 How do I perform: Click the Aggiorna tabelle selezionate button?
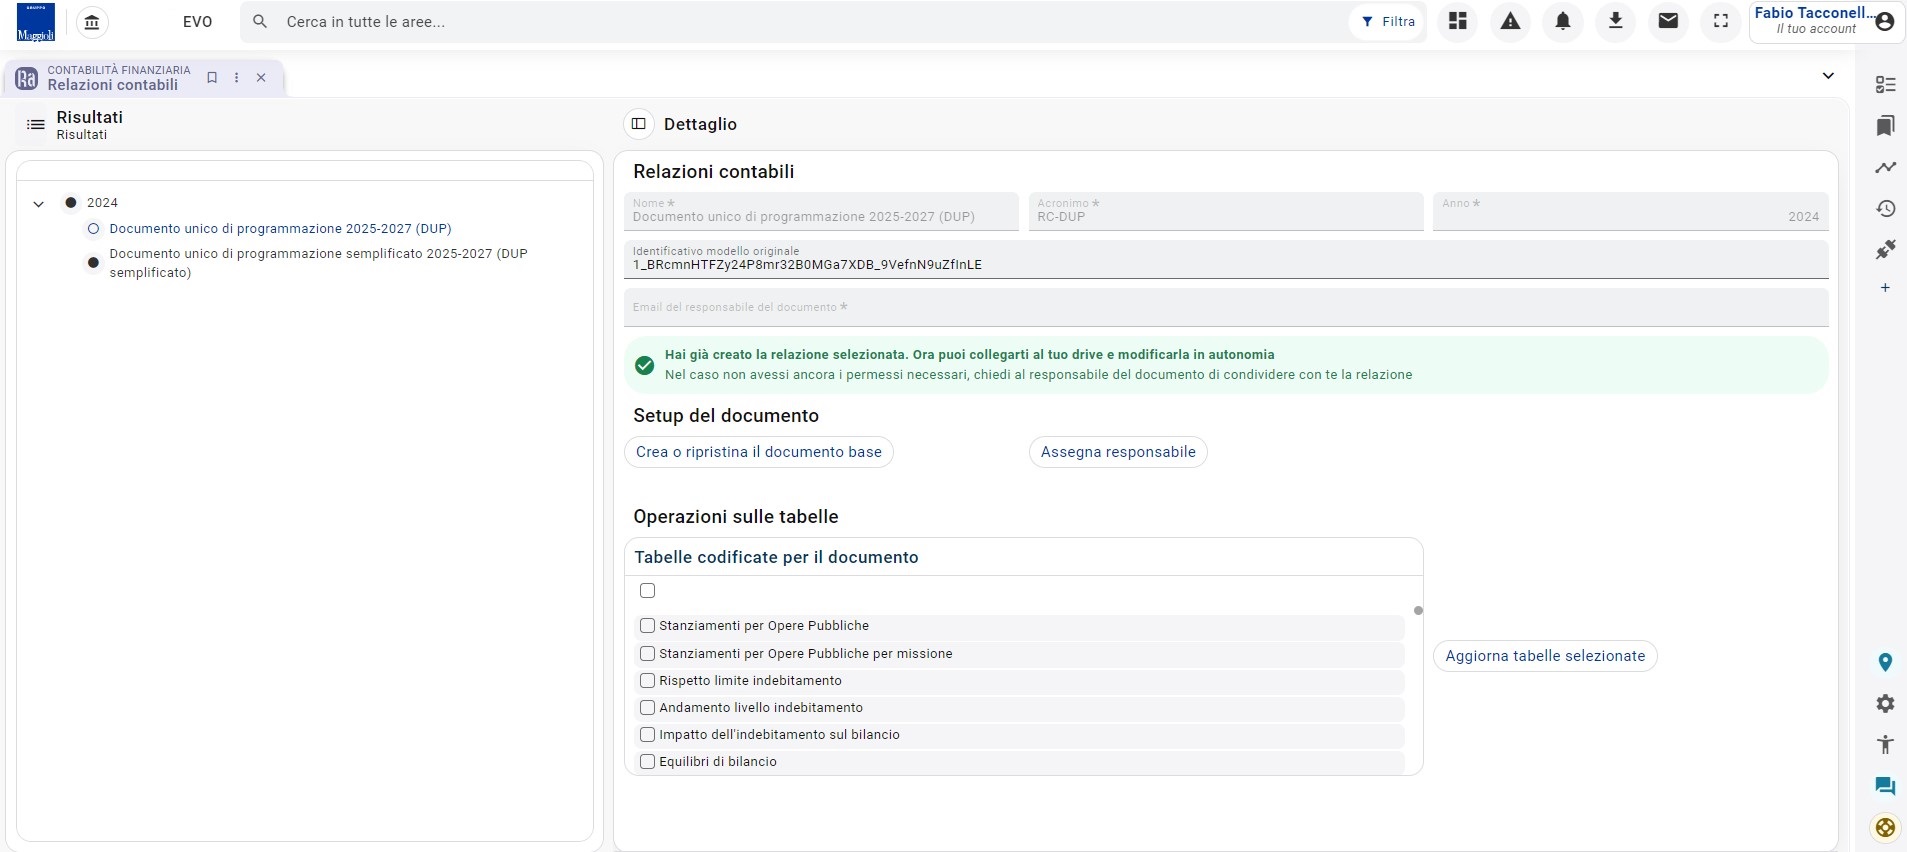(x=1545, y=656)
